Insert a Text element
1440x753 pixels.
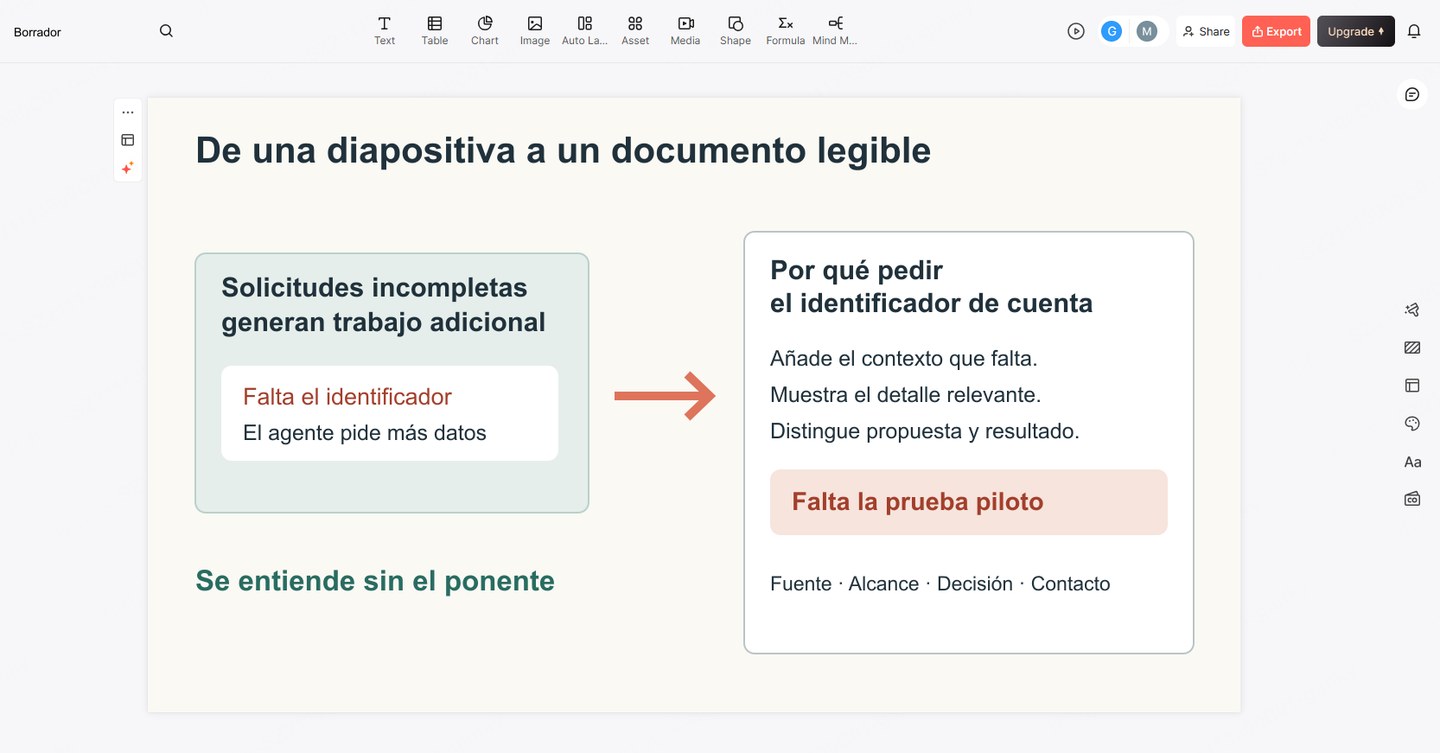point(384,31)
